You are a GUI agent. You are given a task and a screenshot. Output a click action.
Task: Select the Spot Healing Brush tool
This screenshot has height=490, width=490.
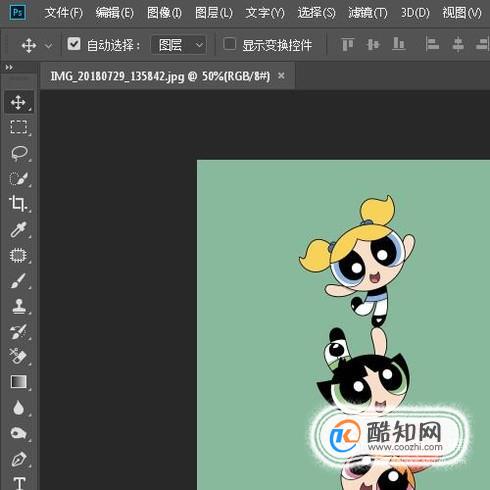[x=18, y=255]
